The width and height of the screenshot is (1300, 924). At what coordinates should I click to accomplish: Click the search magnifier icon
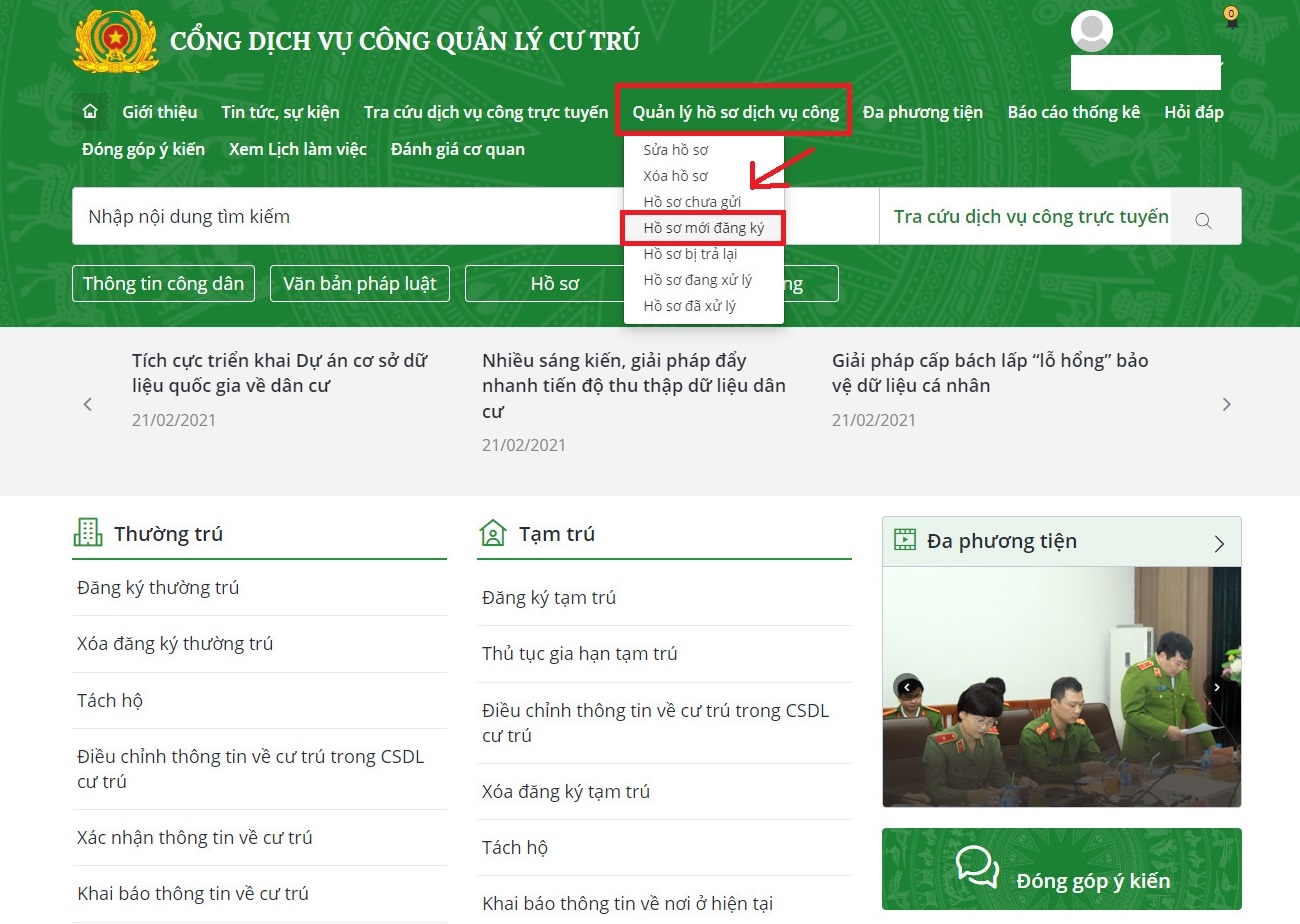1203,219
